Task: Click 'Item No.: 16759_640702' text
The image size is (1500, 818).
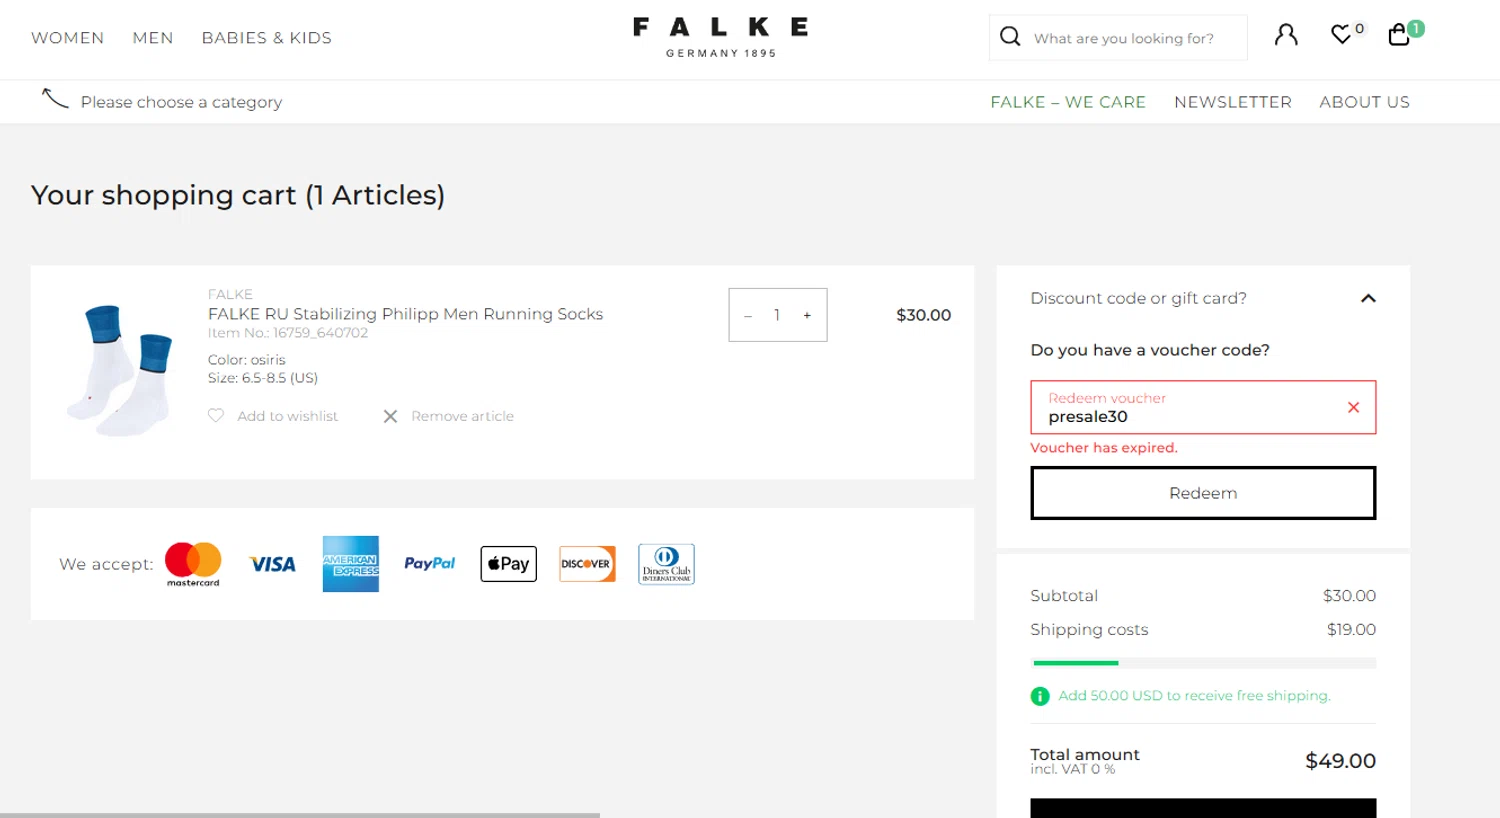Action: 288,333
